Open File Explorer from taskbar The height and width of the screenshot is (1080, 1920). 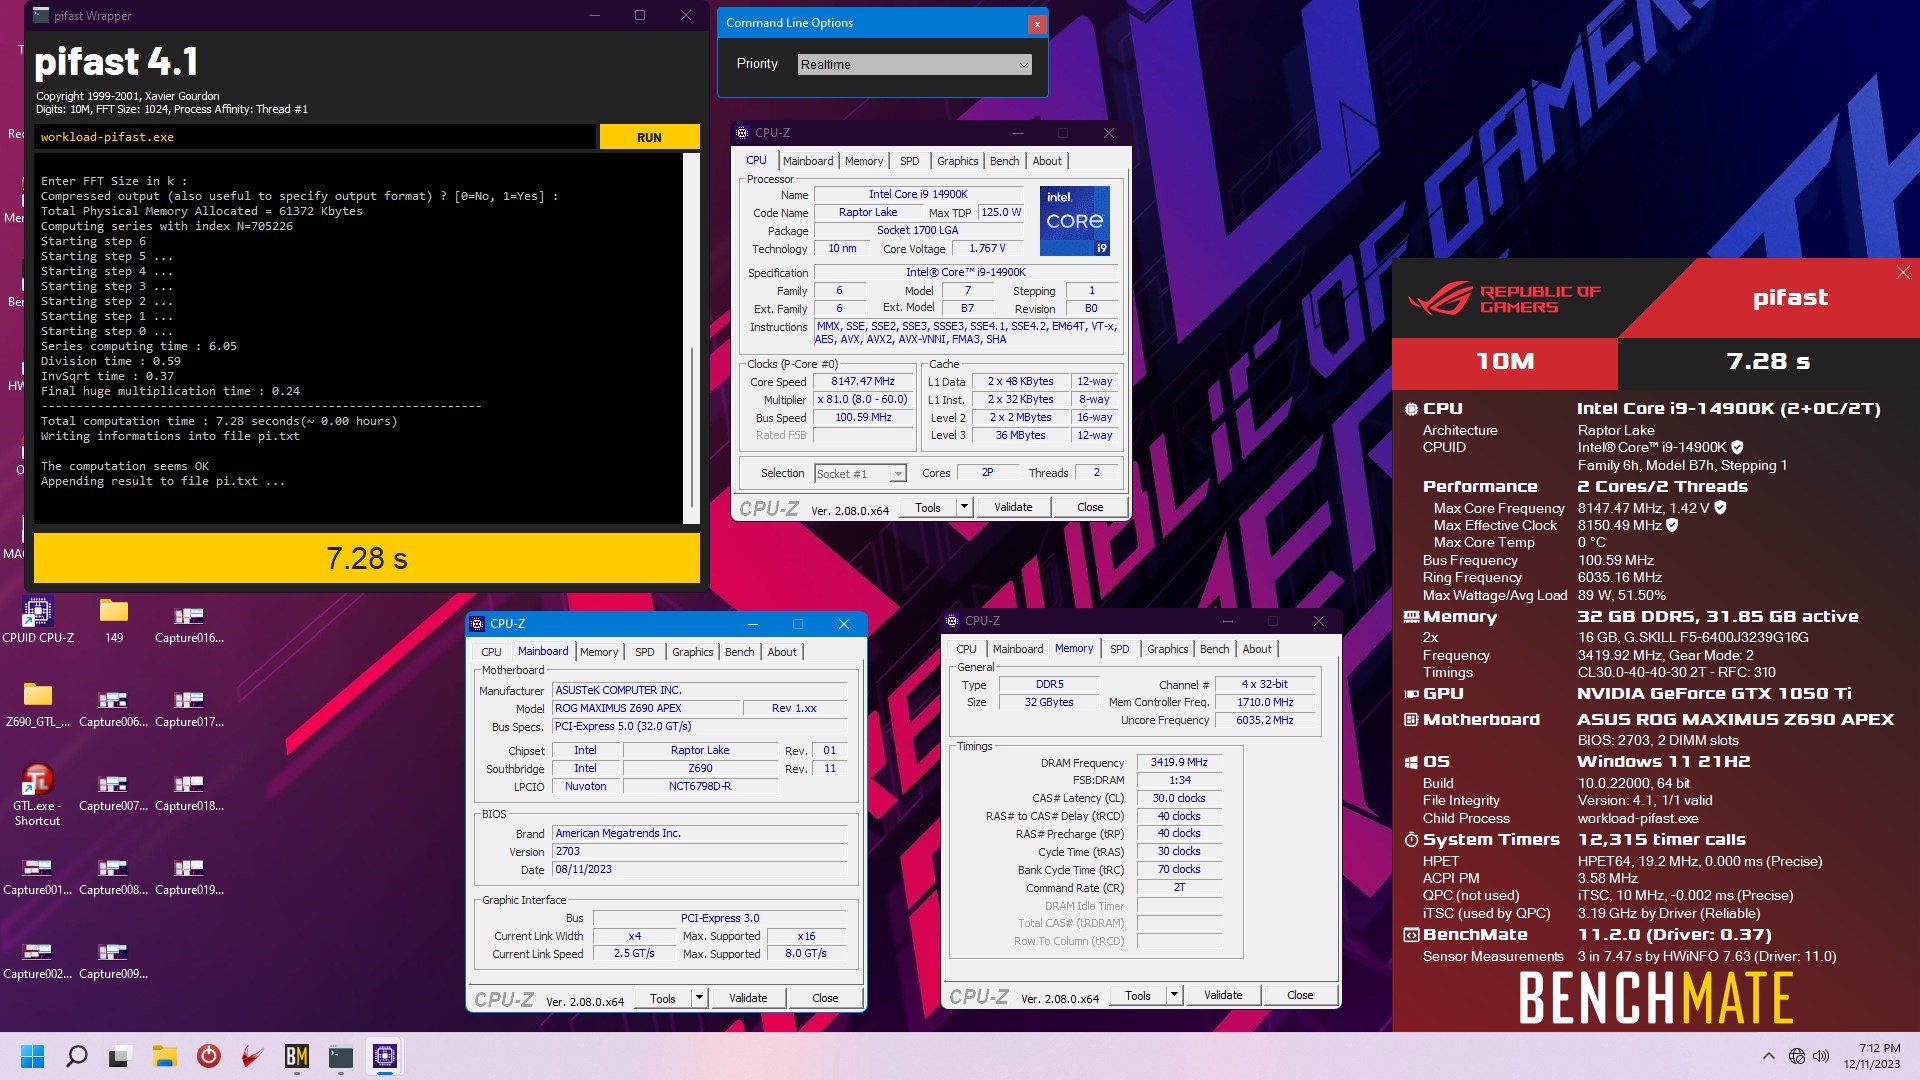[x=165, y=1056]
